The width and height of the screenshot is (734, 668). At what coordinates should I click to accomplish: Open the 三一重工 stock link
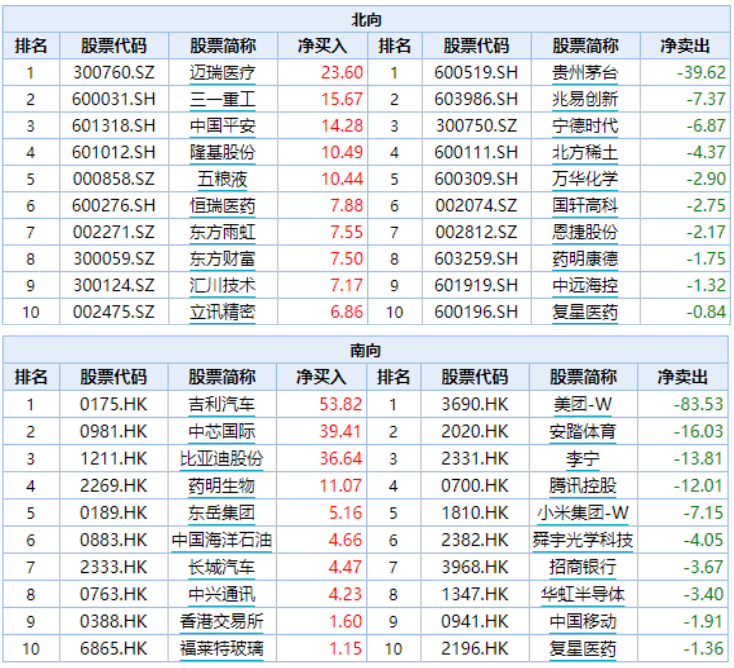click(x=222, y=99)
